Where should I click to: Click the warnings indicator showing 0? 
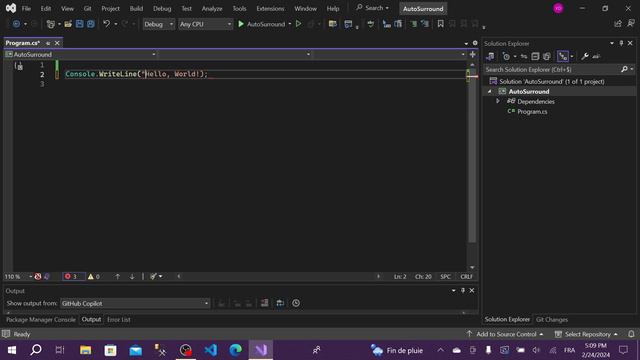coord(93,276)
